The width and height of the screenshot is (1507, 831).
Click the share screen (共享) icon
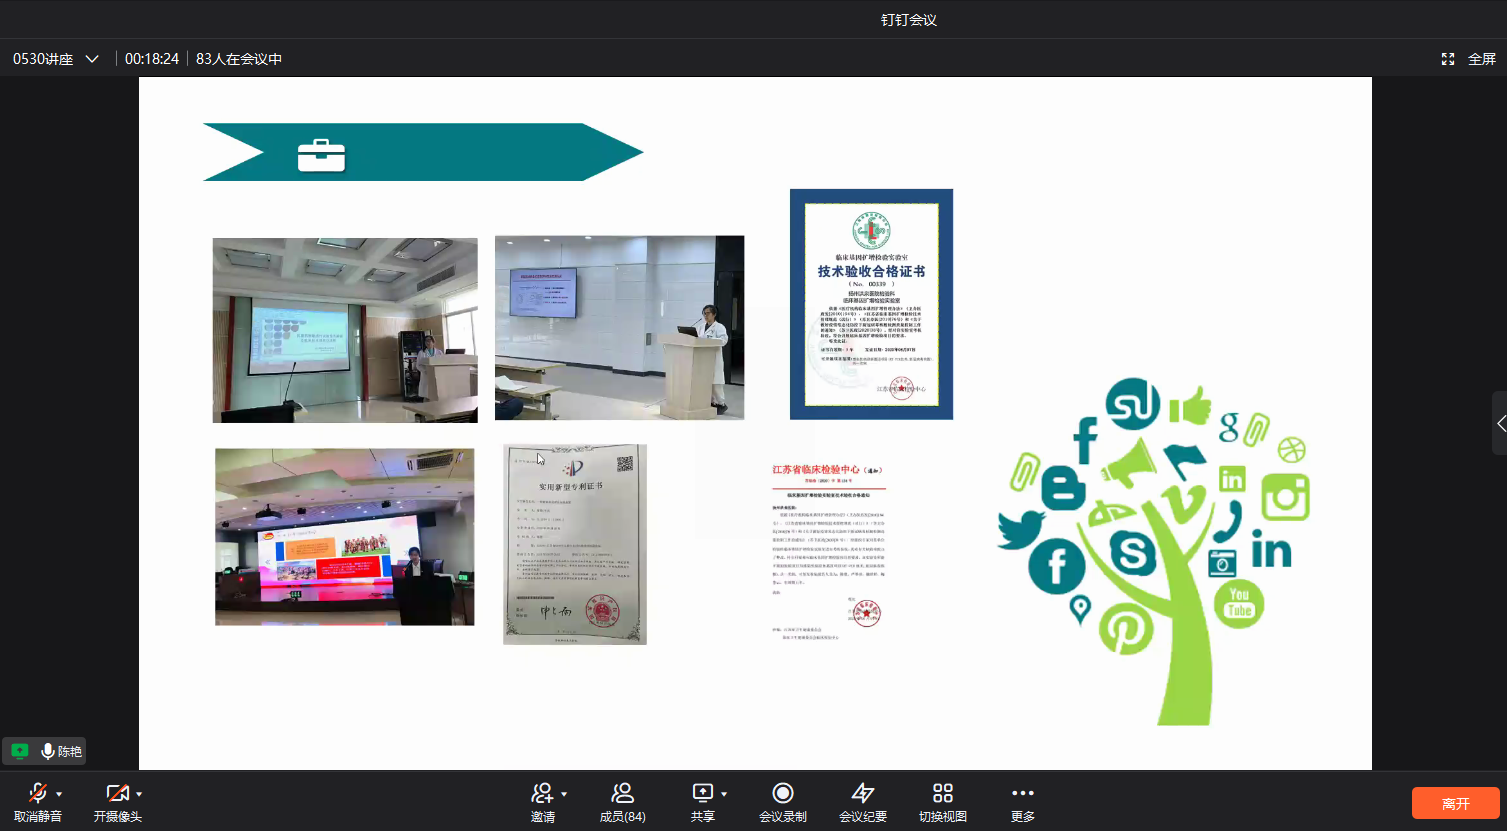703,794
